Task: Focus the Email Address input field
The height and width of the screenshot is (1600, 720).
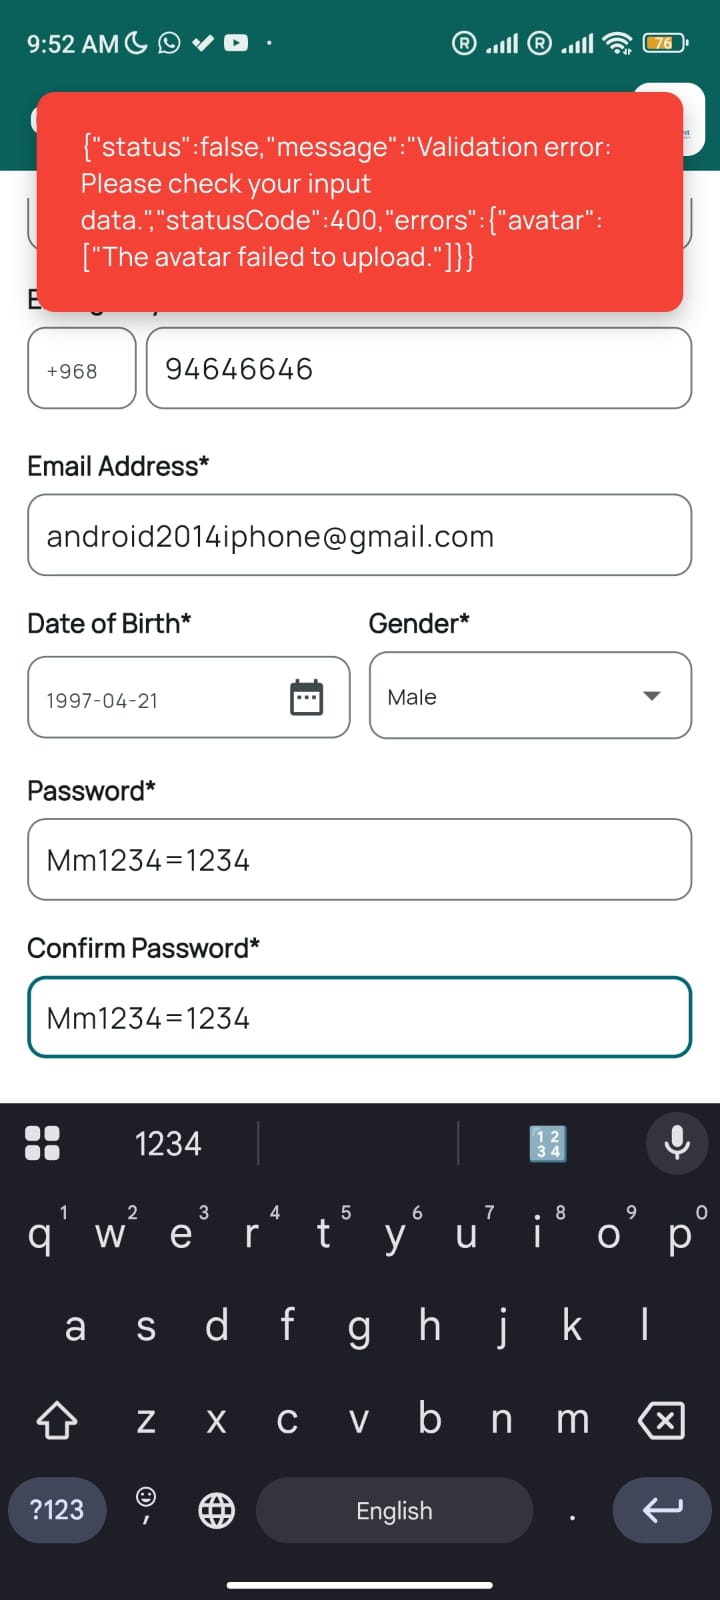Action: pyautogui.click(x=359, y=536)
